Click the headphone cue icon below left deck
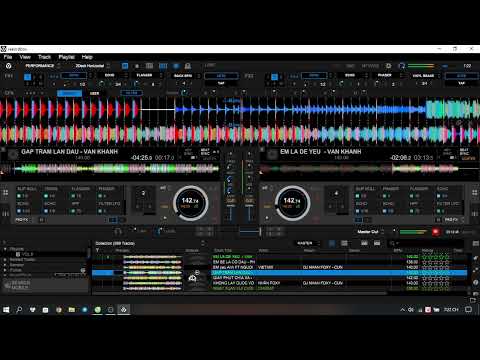This screenshot has height=360, width=480. 118,231
